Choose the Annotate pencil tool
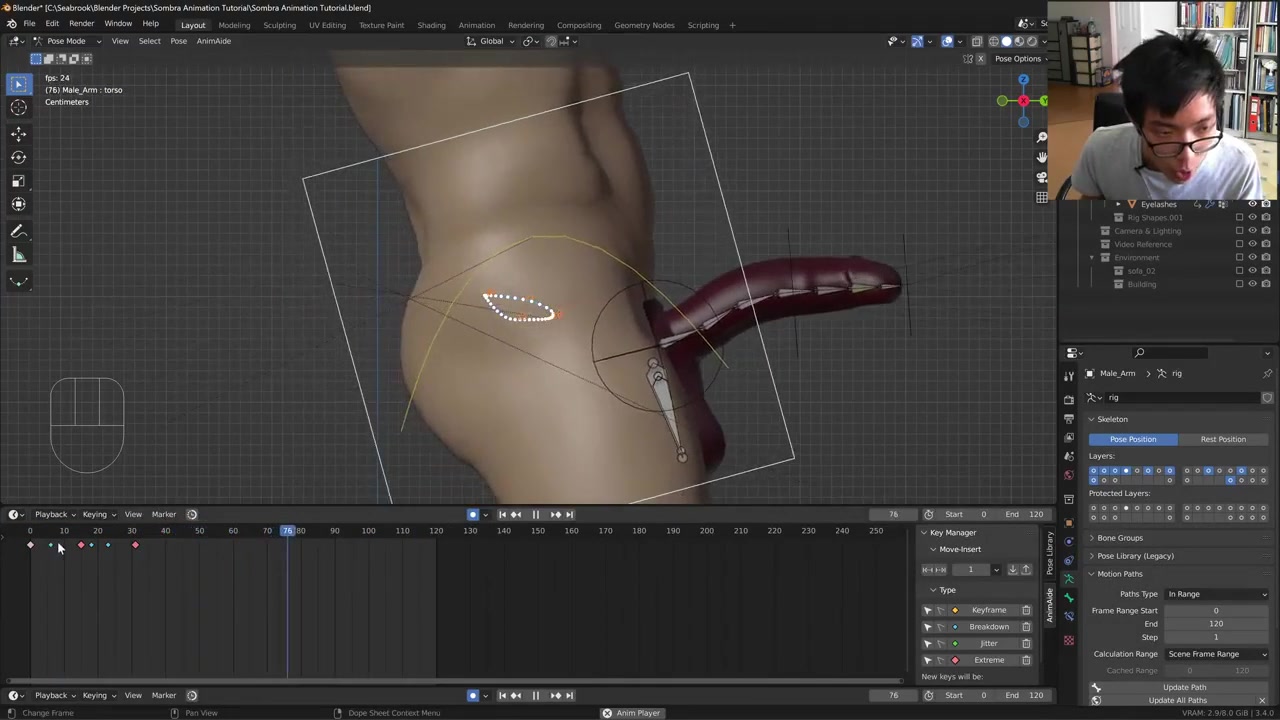Image resolution: width=1280 pixels, height=720 pixels. pyautogui.click(x=18, y=231)
